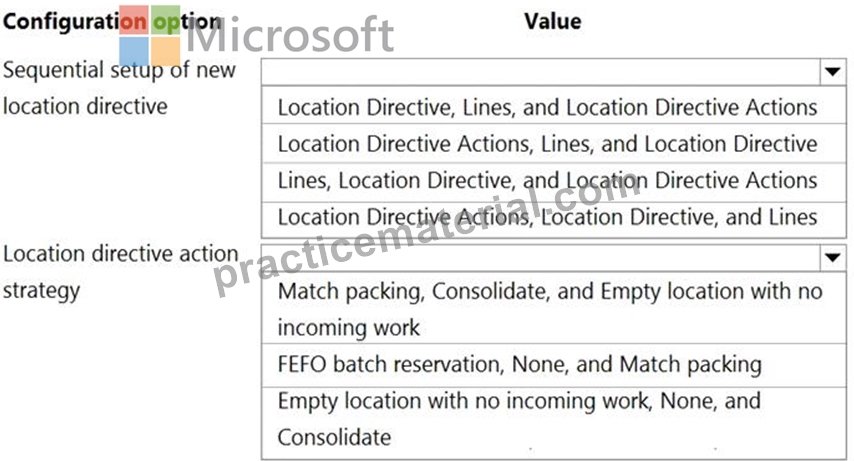Select 'FEFO batch reservation, None, and Match packing'
The image size is (854, 461).
pos(553,365)
